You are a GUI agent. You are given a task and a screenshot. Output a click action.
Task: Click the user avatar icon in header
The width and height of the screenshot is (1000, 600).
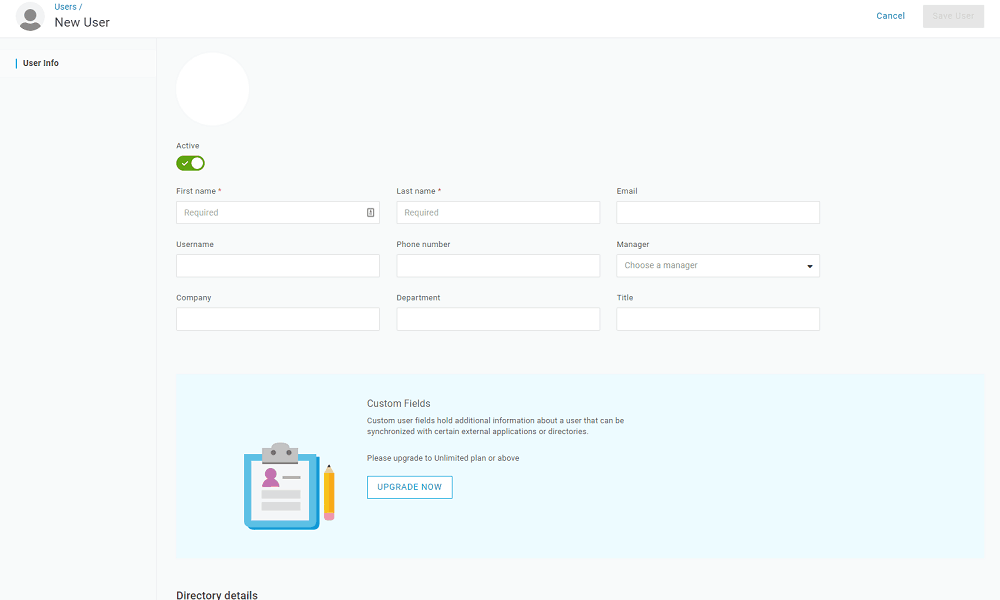(30, 17)
